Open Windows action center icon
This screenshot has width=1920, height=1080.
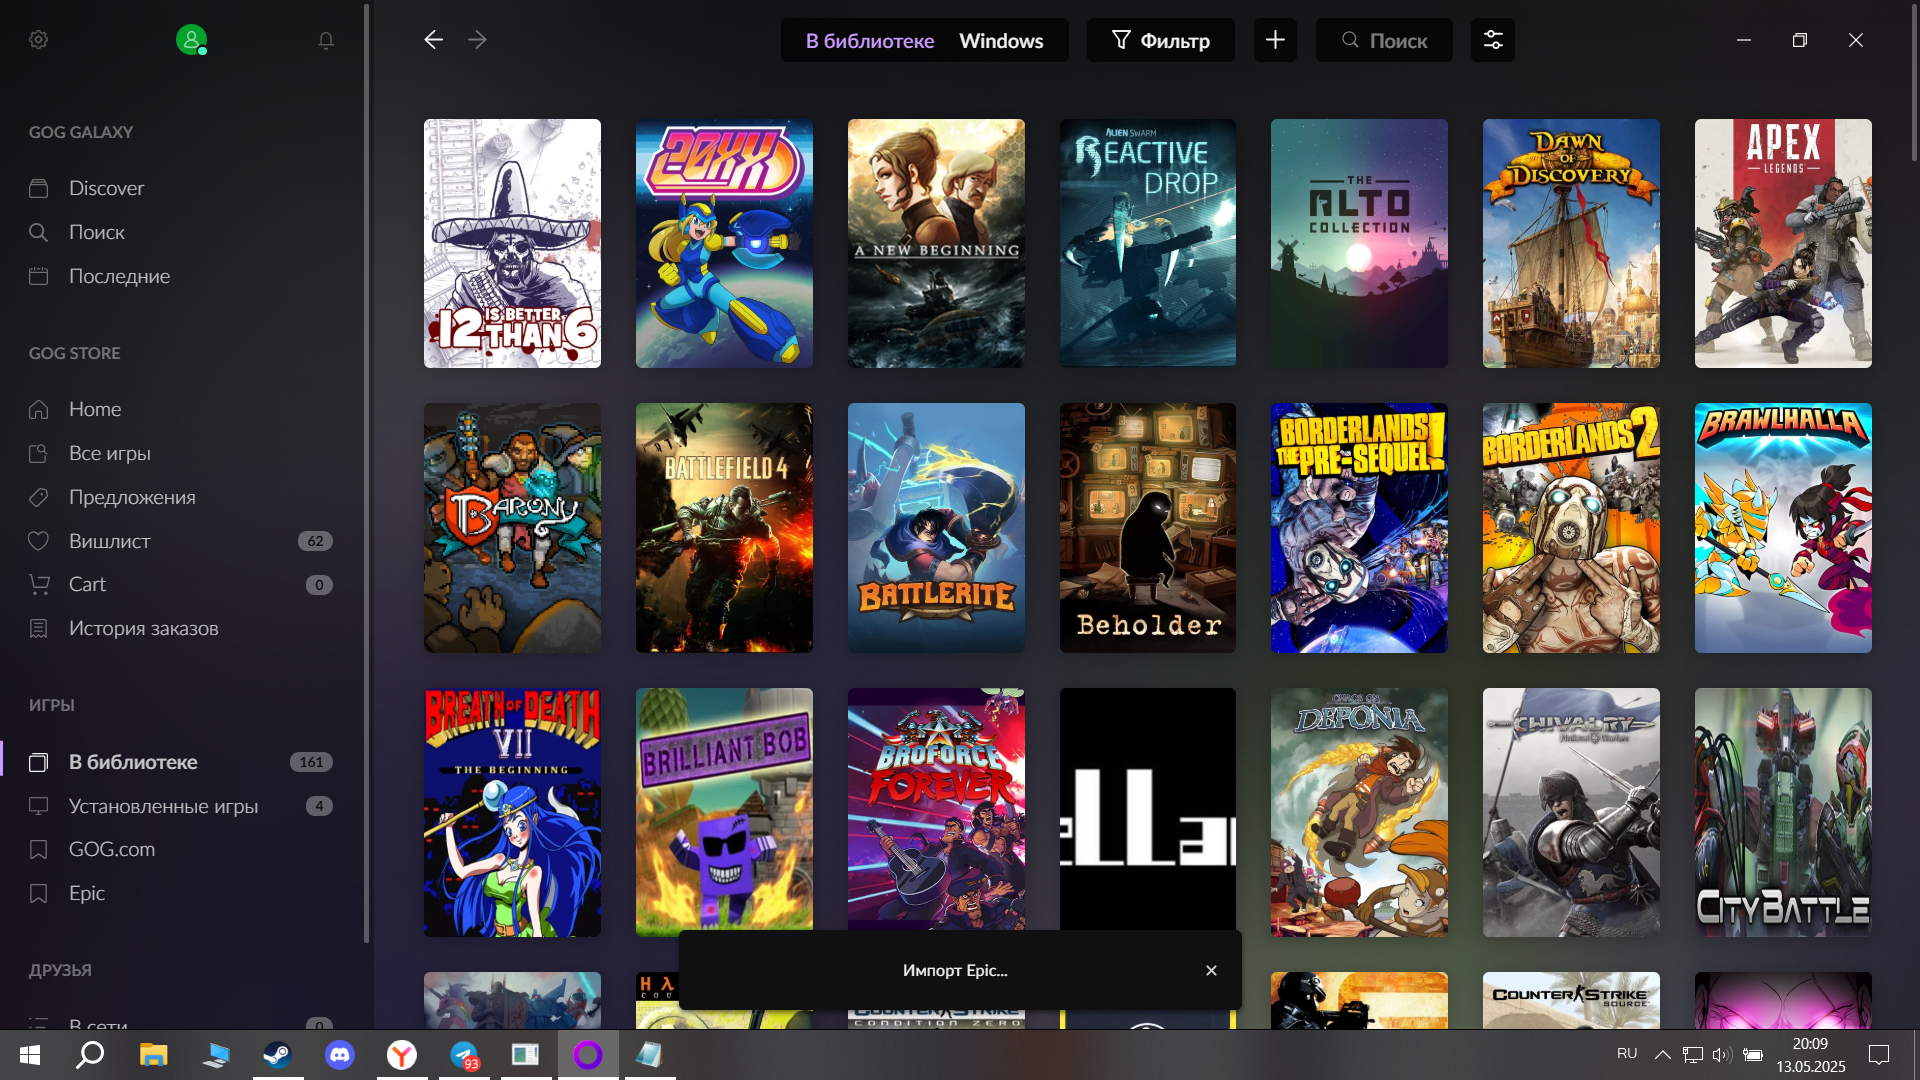[x=1879, y=1055]
